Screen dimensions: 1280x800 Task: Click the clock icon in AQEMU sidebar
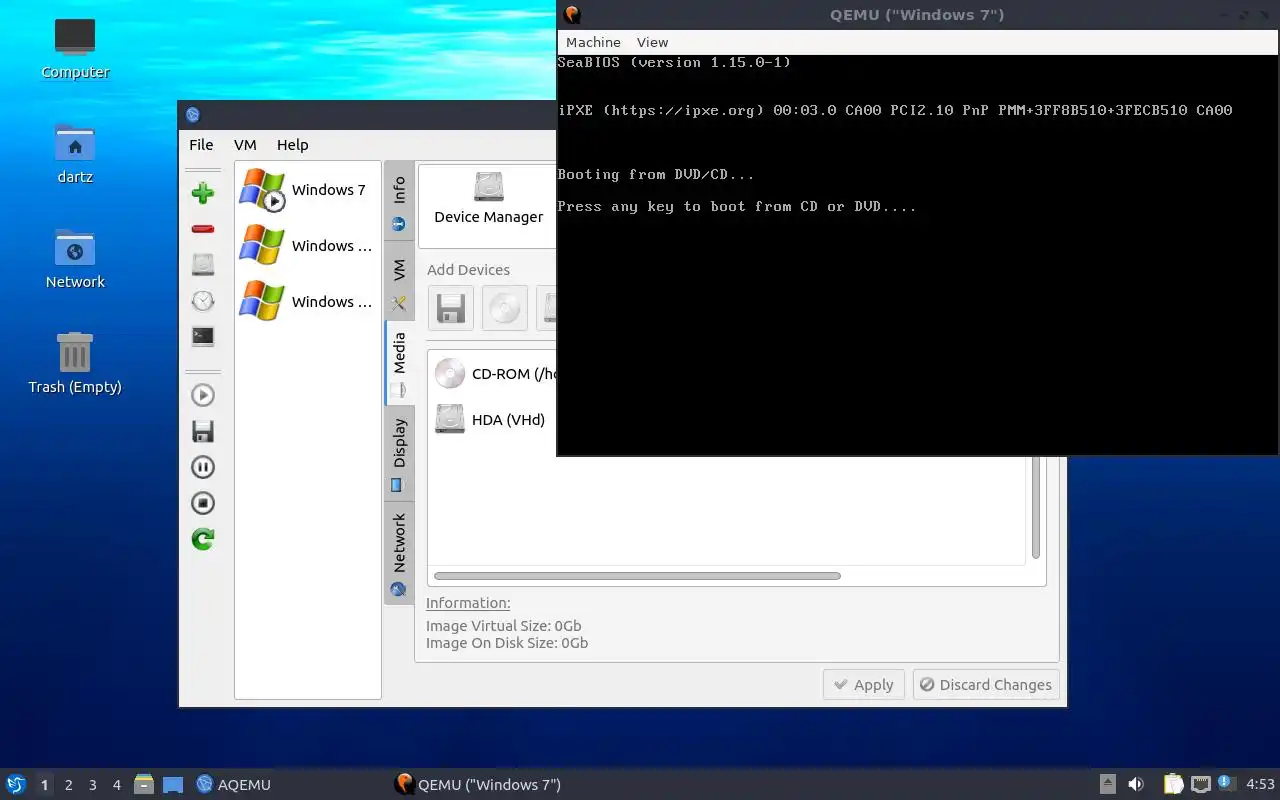203,301
